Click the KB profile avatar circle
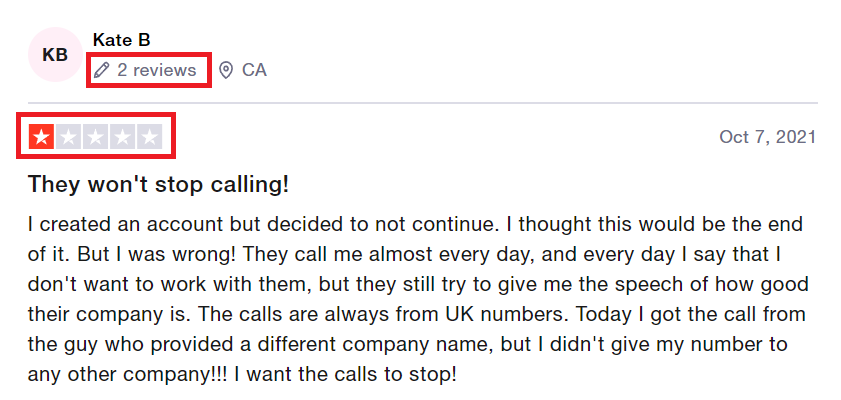The height and width of the screenshot is (400, 841). [55, 55]
